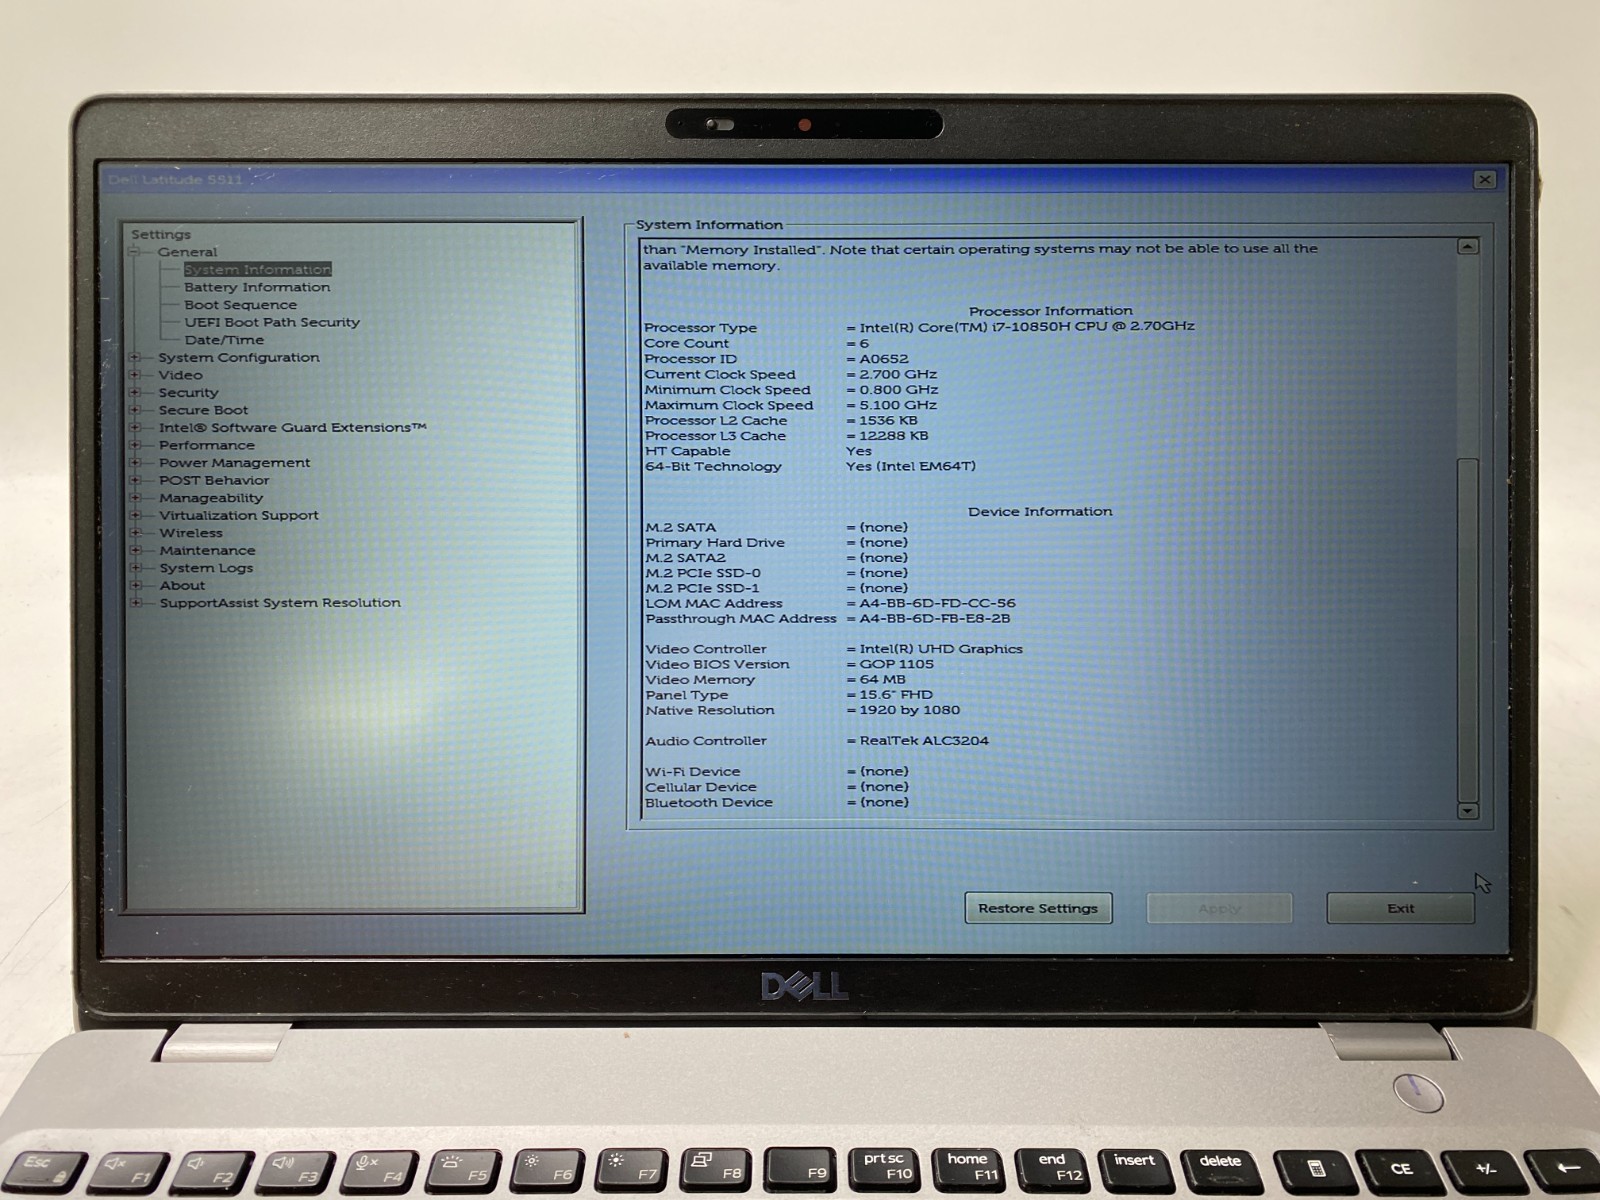
Task: Click the greyed-out Apply button
Action: tap(1219, 908)
